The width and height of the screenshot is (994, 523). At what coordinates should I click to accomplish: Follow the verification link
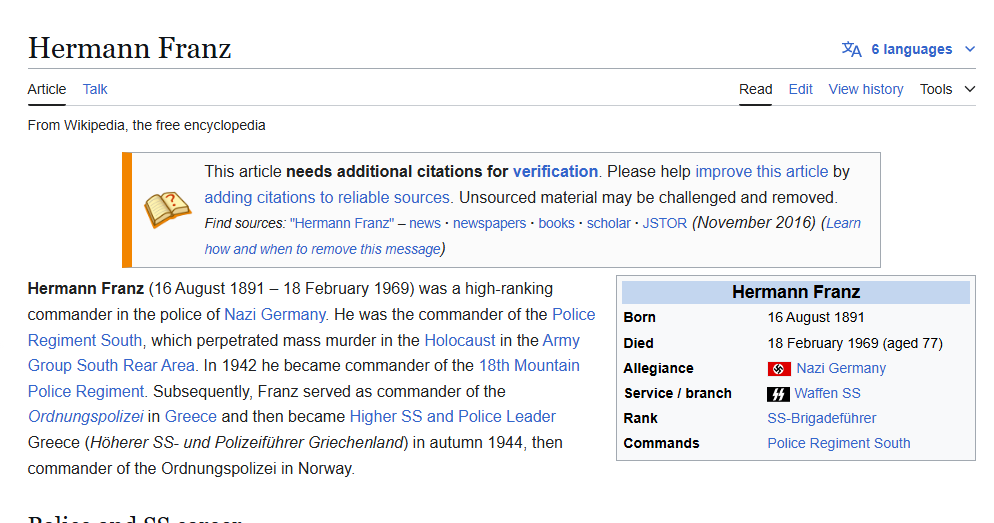coord(555,172)
